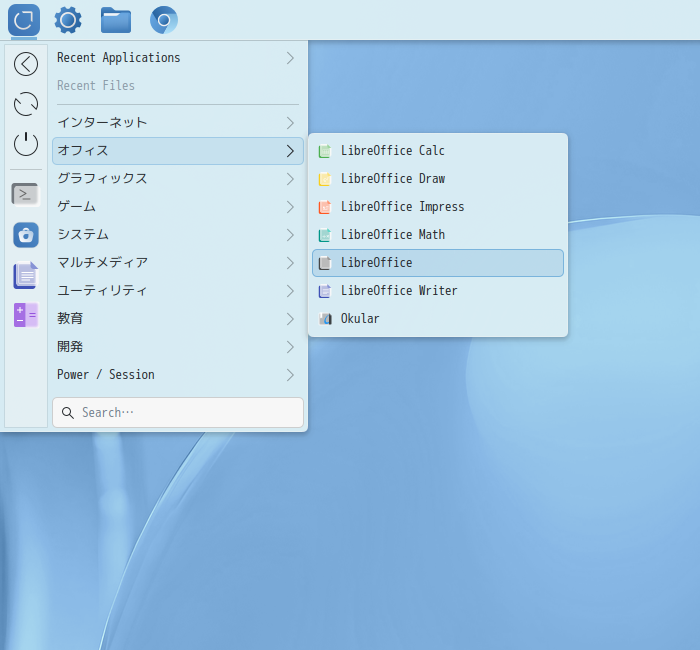This screenshot has height=650, width=700.
Task: Click the circular arrows session icon
Action: click(26, 104)
